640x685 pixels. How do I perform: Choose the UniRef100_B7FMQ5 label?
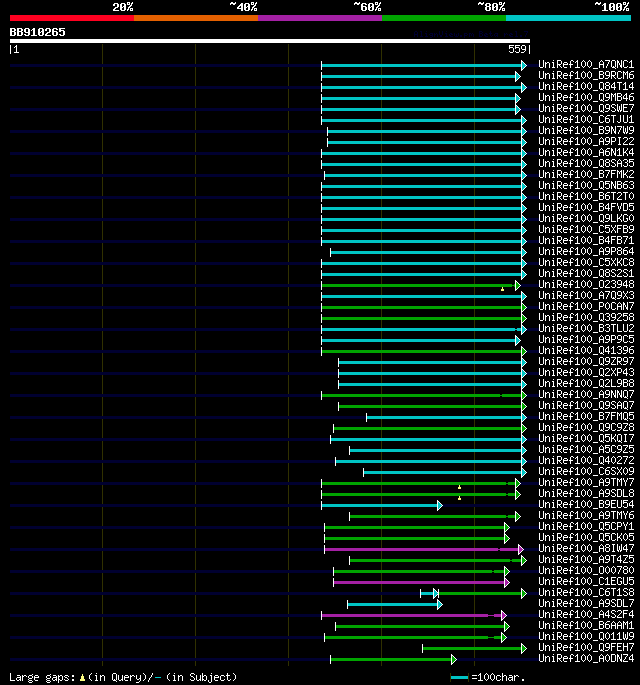[x=586, y=416]
